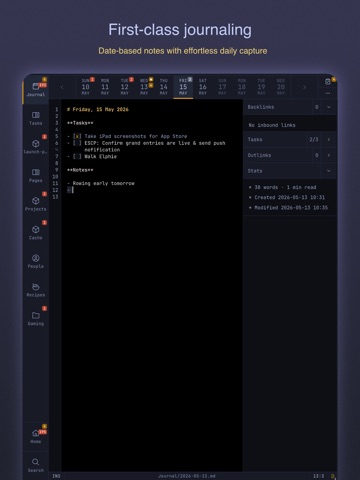The height and width of the screenshot is (480, 360).
Task: Open the Launch-p project in sidebar
Action: pos(36,147)
